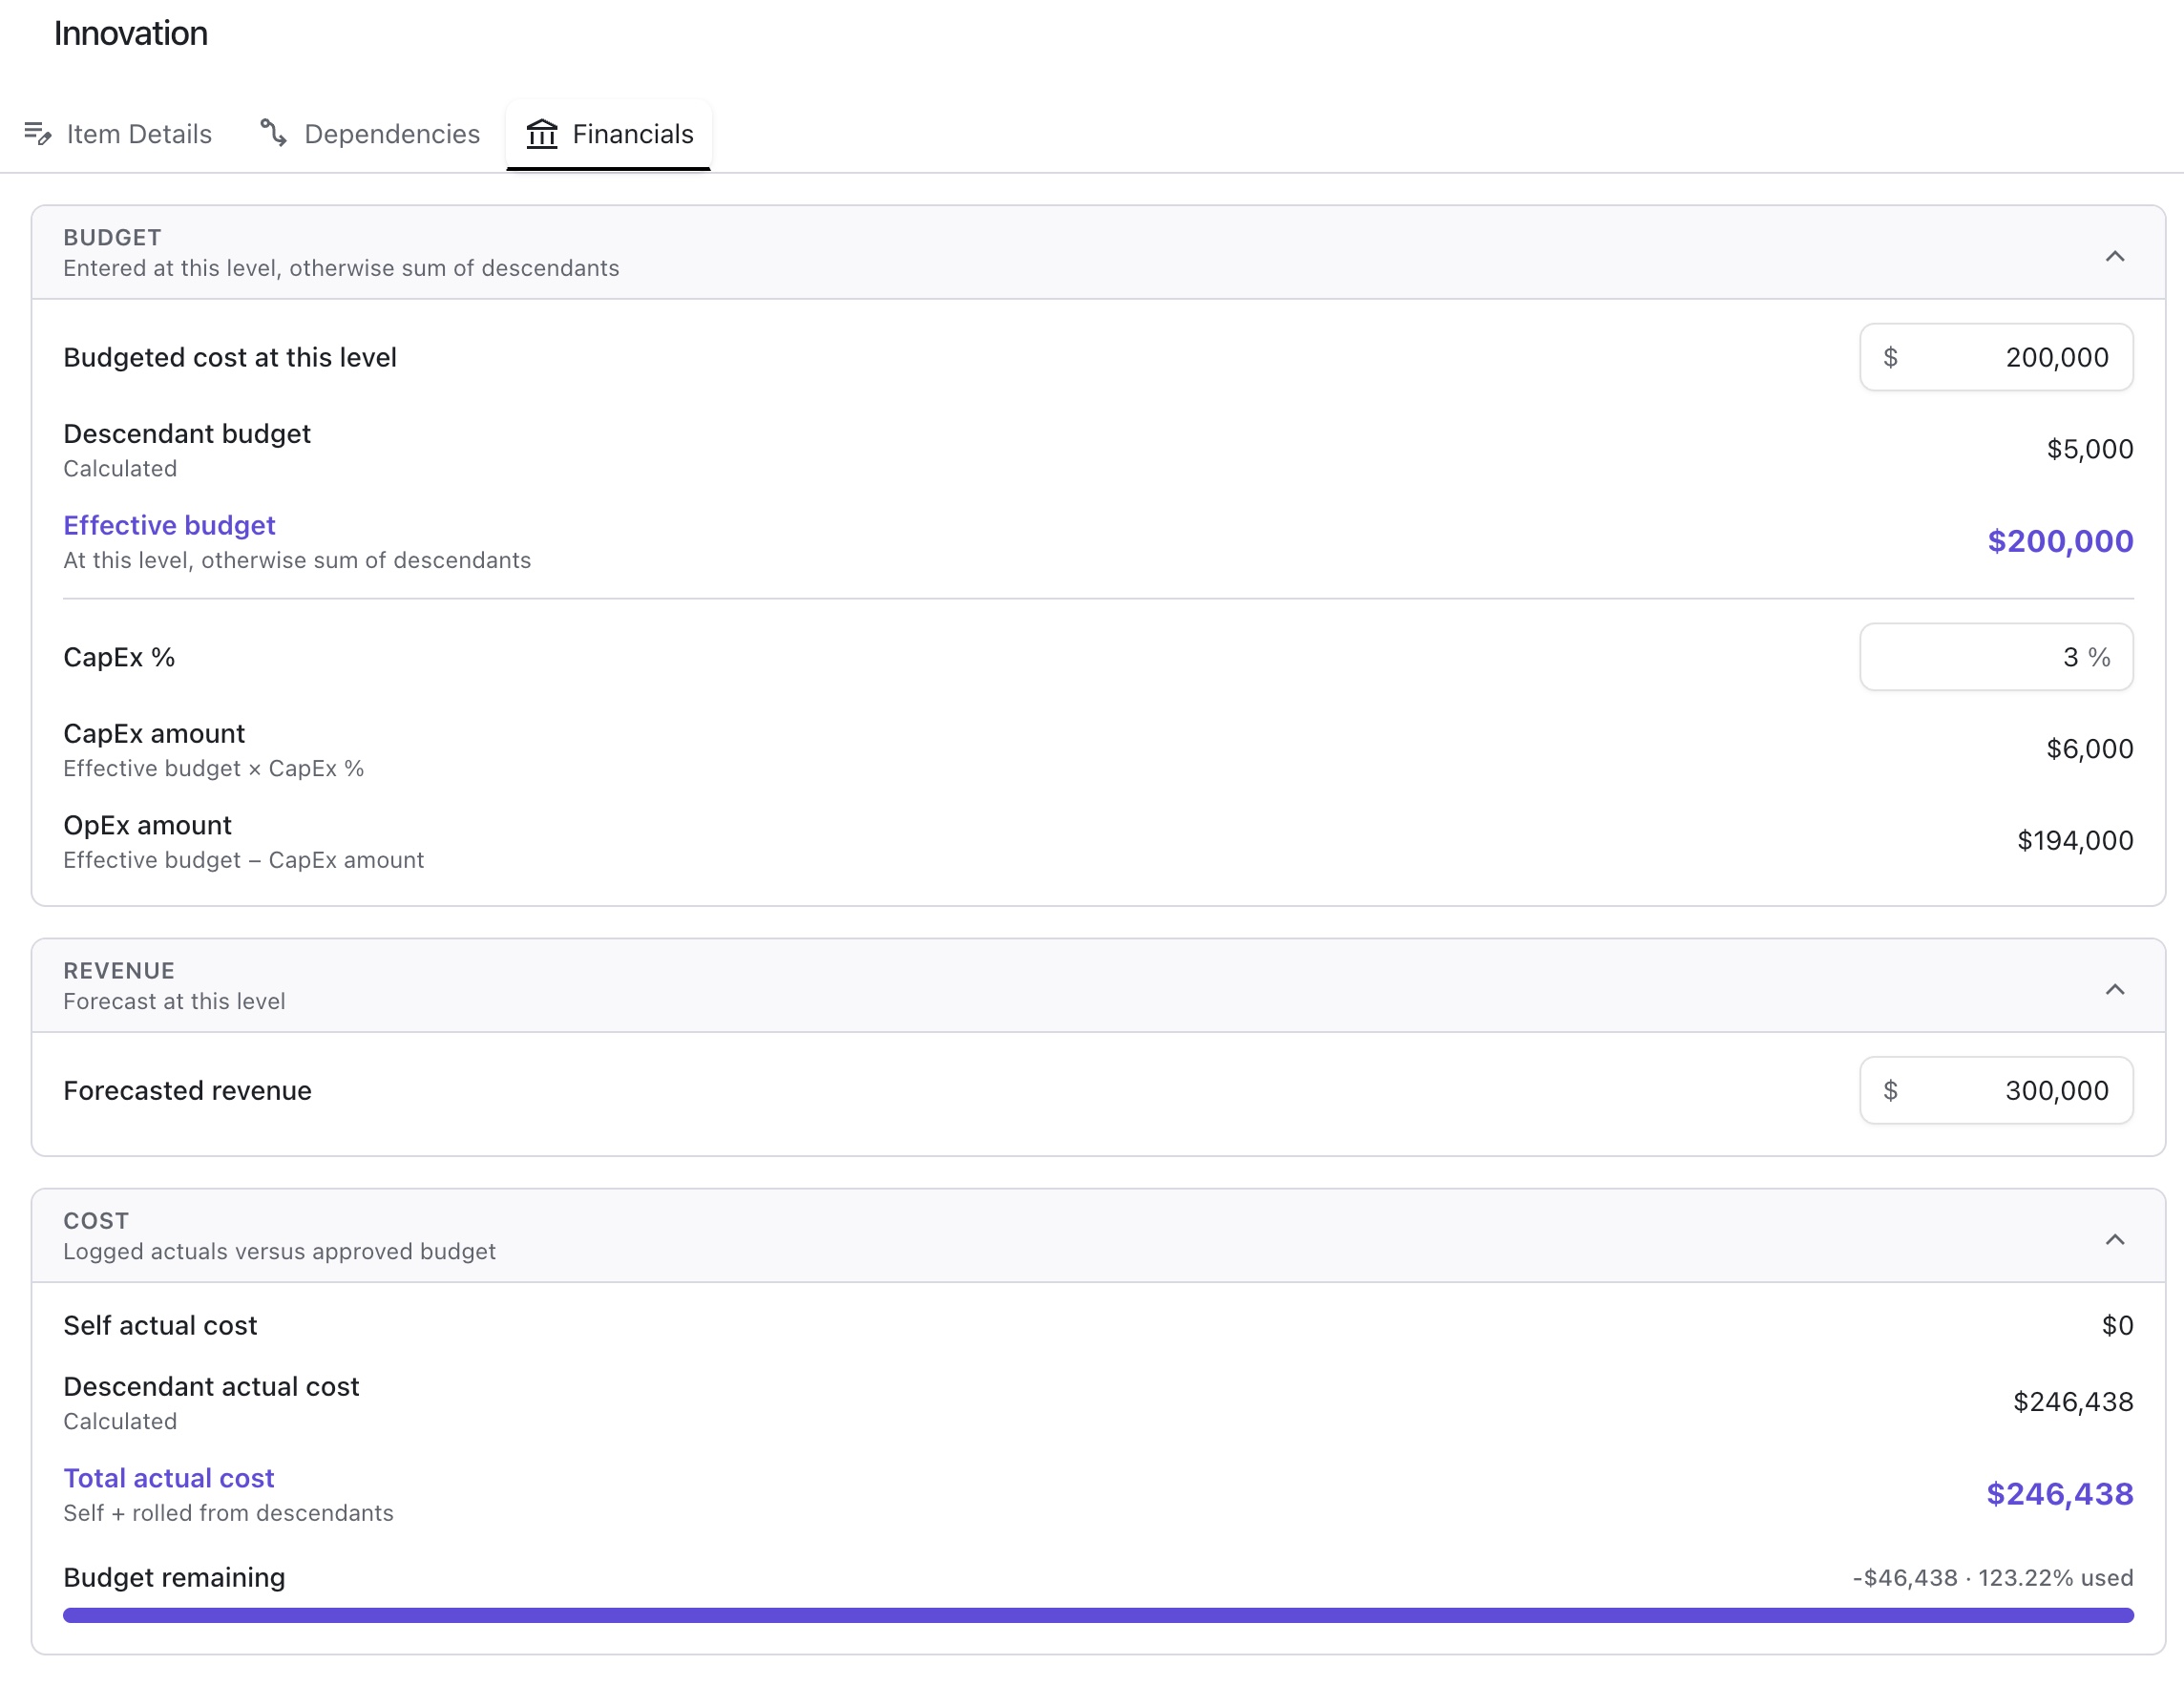Click the $200,000 effective budget value

[x=2060, y=541]
